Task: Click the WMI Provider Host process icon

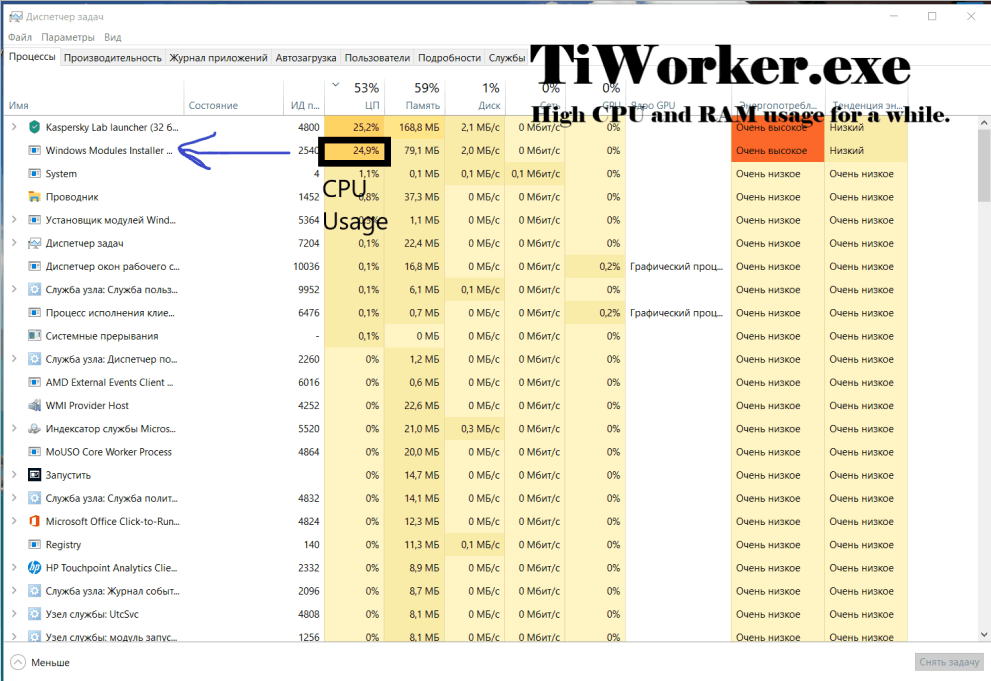Action: click(x=33, y=405)
